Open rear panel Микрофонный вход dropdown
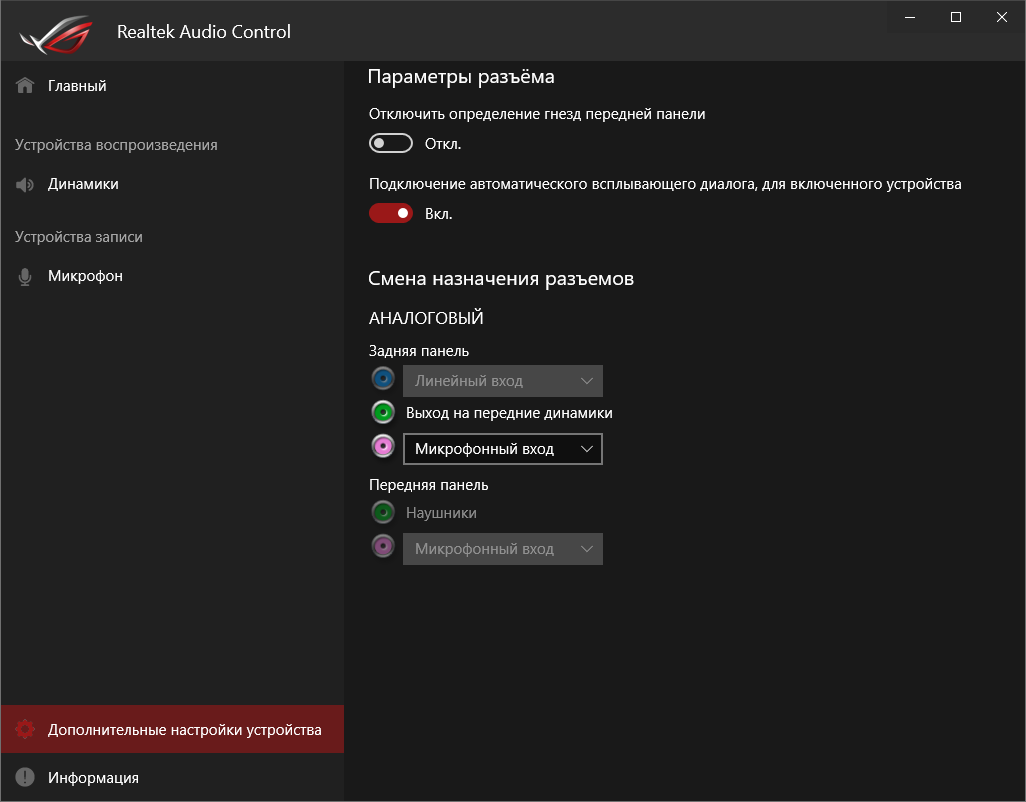The width and height of the screenshot is (1026, 802). 503,449
